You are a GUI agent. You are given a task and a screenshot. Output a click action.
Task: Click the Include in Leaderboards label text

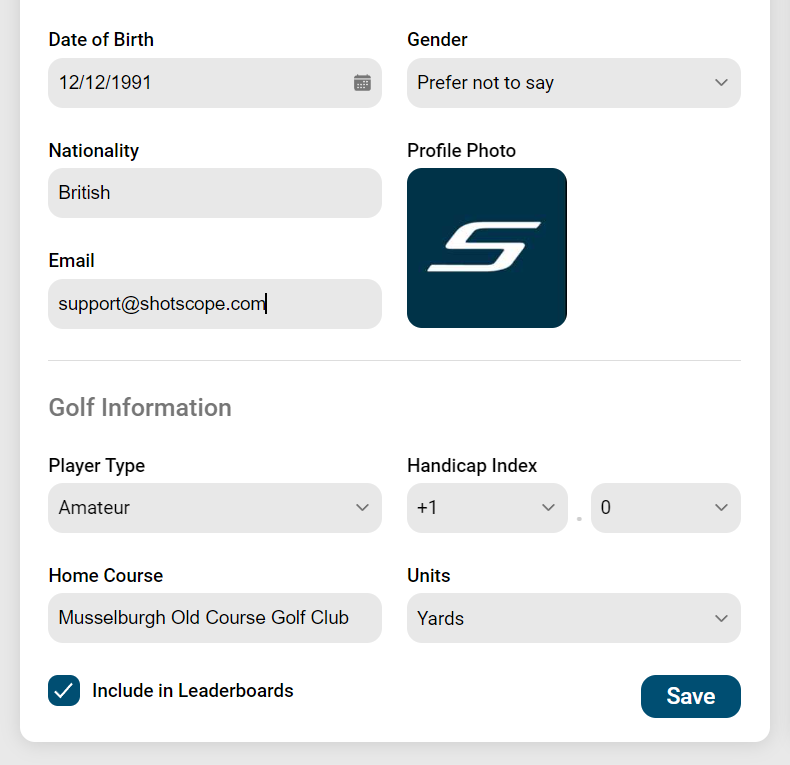click(192, 690)
